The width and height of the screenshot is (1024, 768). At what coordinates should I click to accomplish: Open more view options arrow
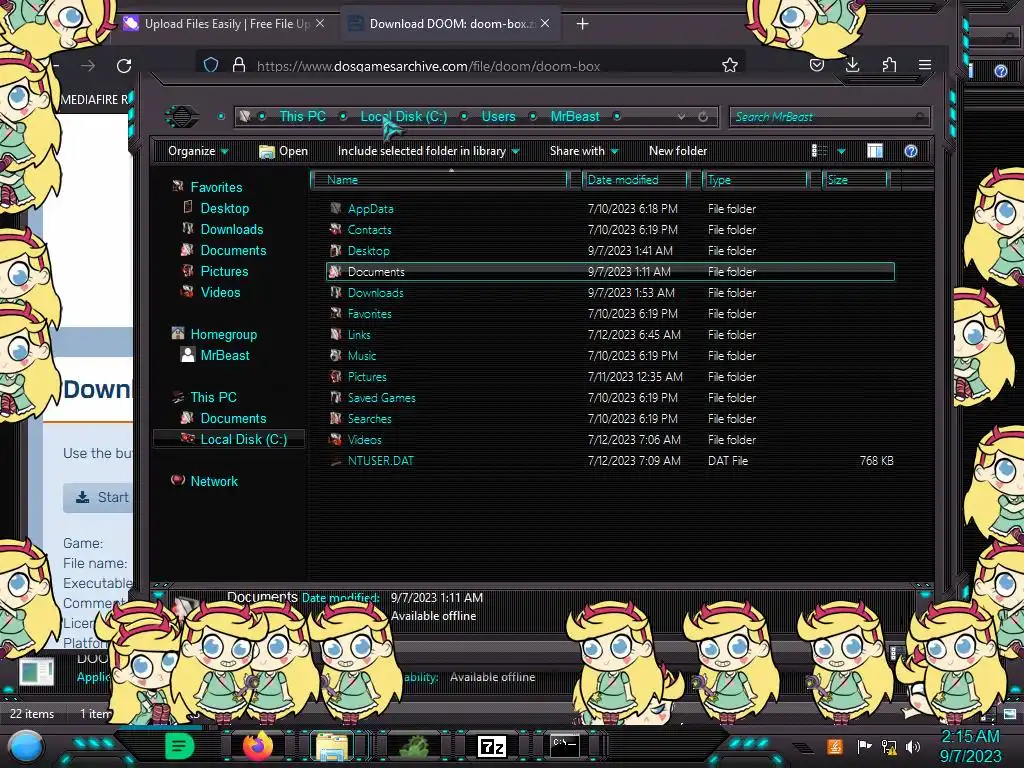tap(841, 151)
